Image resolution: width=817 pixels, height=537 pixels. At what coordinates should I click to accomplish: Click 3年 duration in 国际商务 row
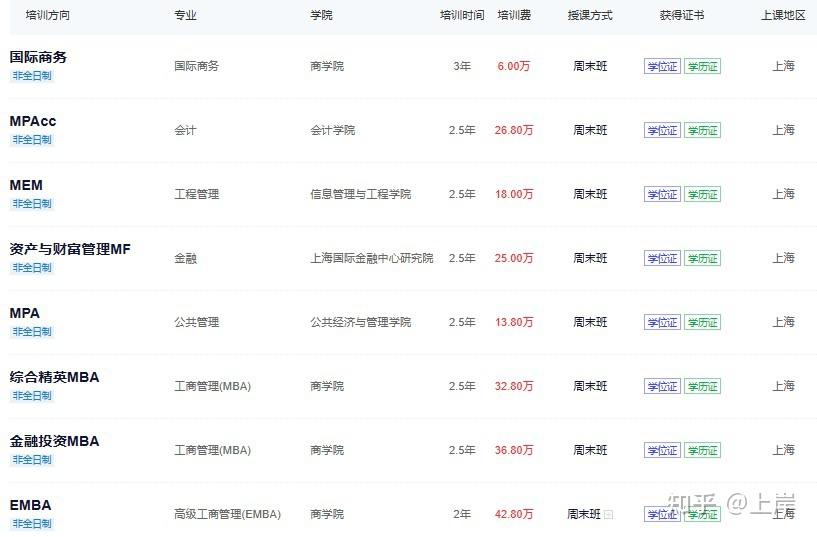click(462, 66)
